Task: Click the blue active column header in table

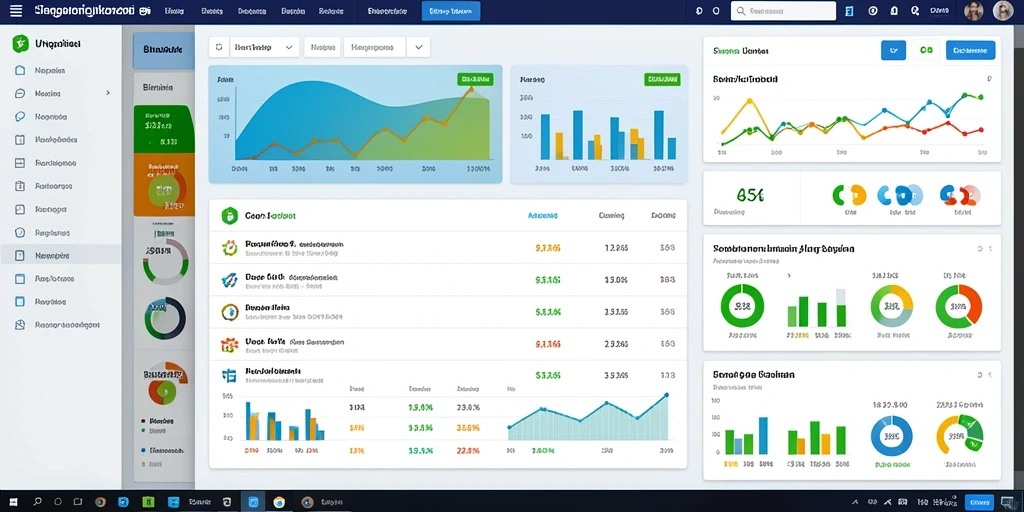Action: click(542, 215)
